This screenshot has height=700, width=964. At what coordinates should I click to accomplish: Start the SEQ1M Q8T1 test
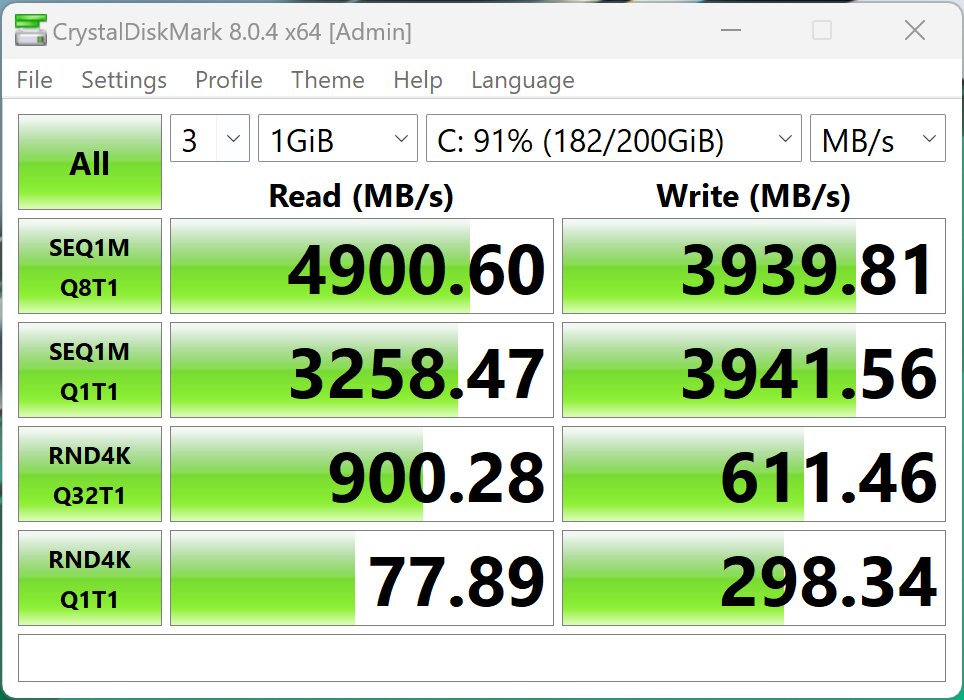(x=90, y=266)
